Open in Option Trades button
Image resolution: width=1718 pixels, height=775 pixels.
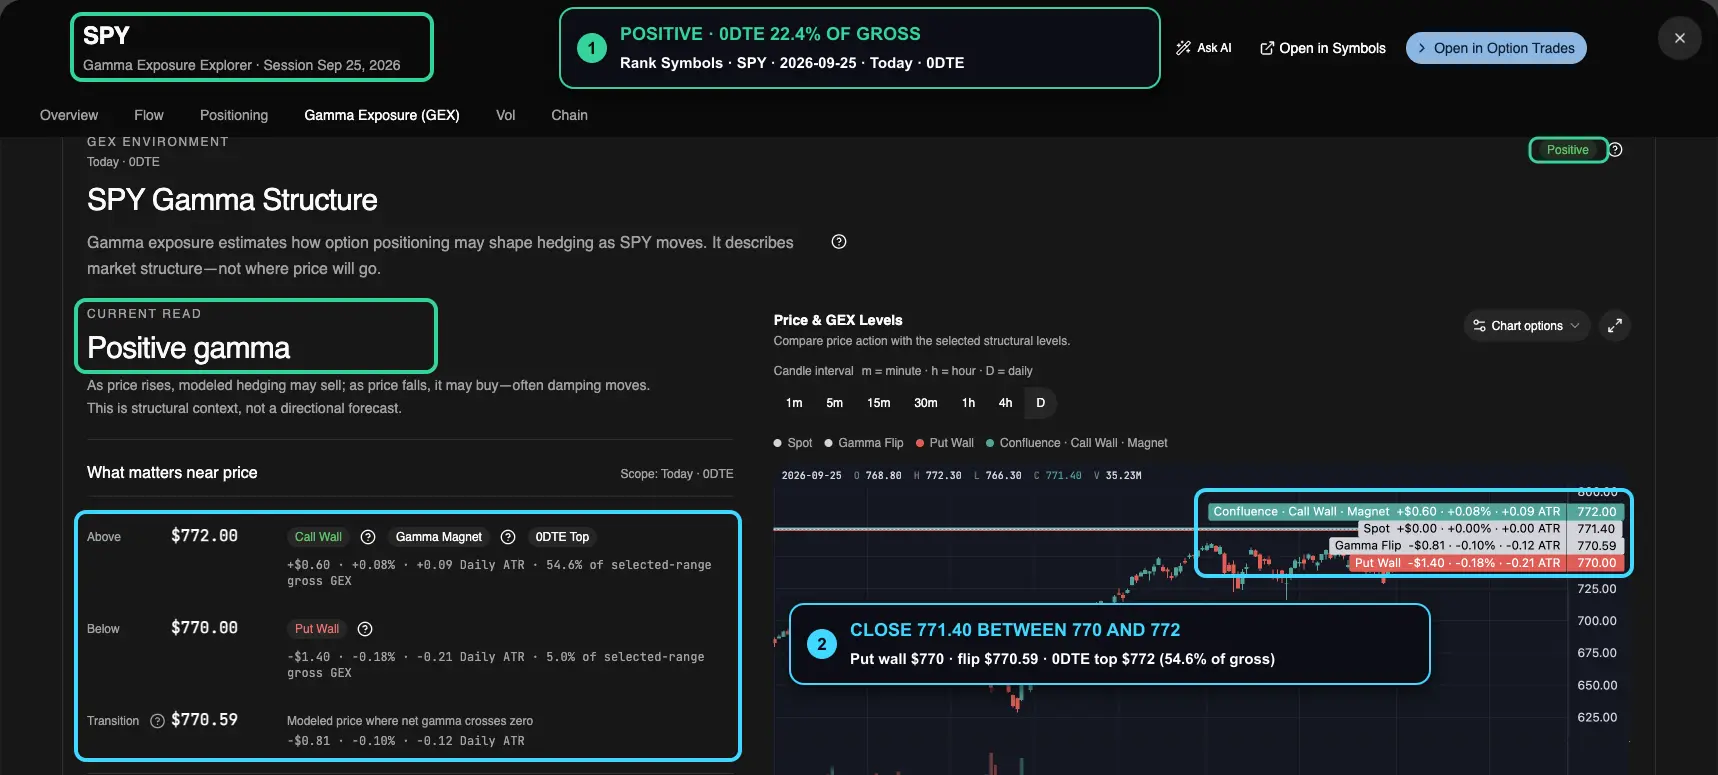point(1496,48)
